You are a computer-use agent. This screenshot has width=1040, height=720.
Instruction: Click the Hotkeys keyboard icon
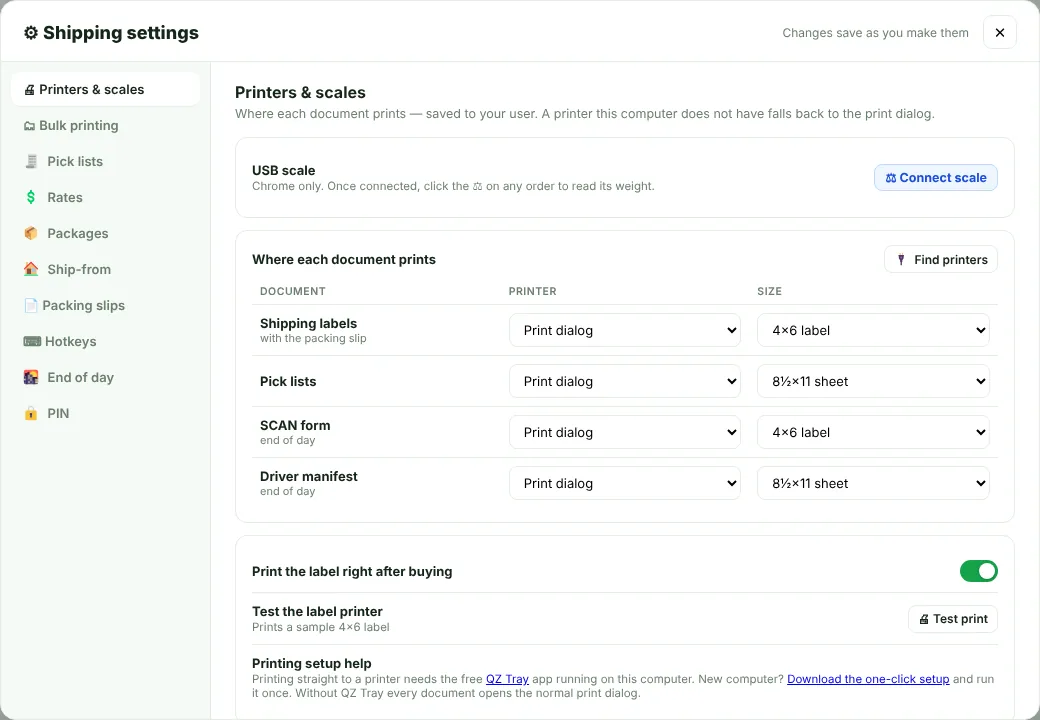pos(32,341)
